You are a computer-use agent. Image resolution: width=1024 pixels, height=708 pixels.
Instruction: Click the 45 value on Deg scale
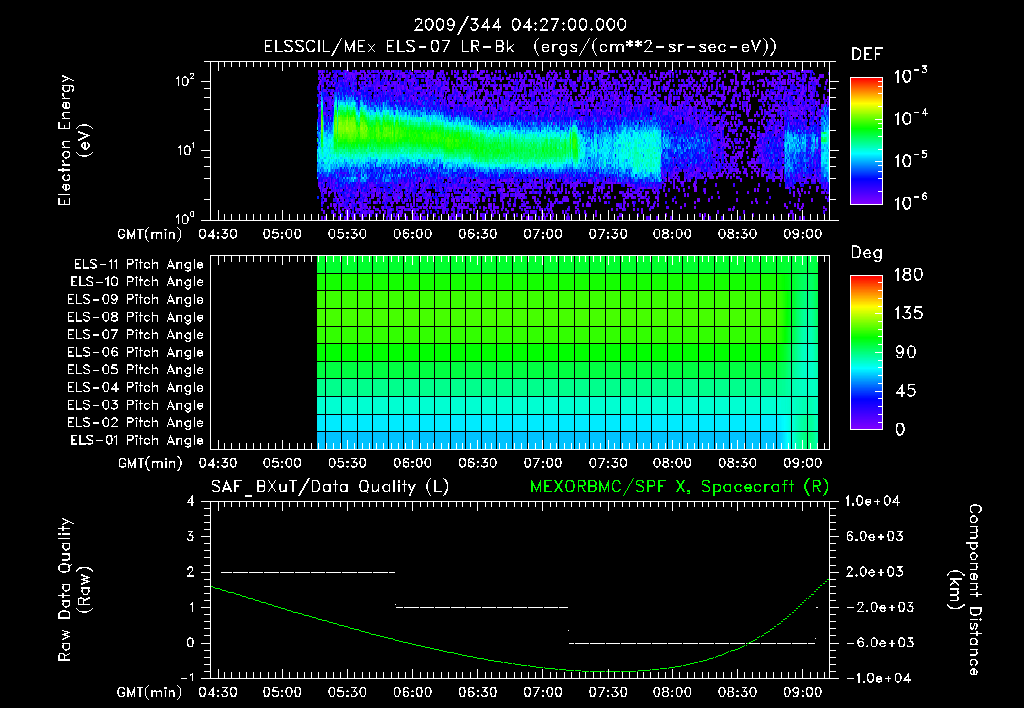[906, 391]
